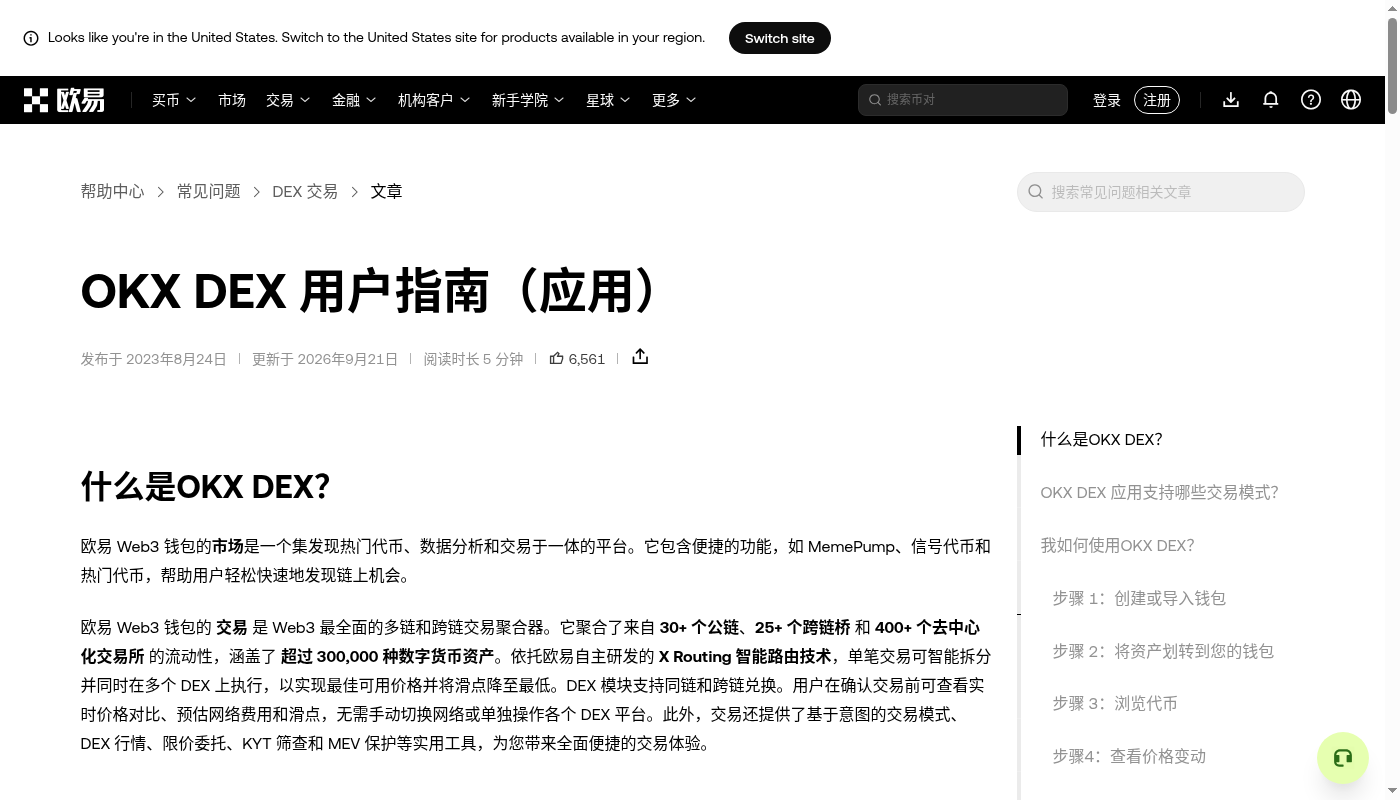Click the Switch site button
Screen dimensions: 1400x800
coord(780,38)
